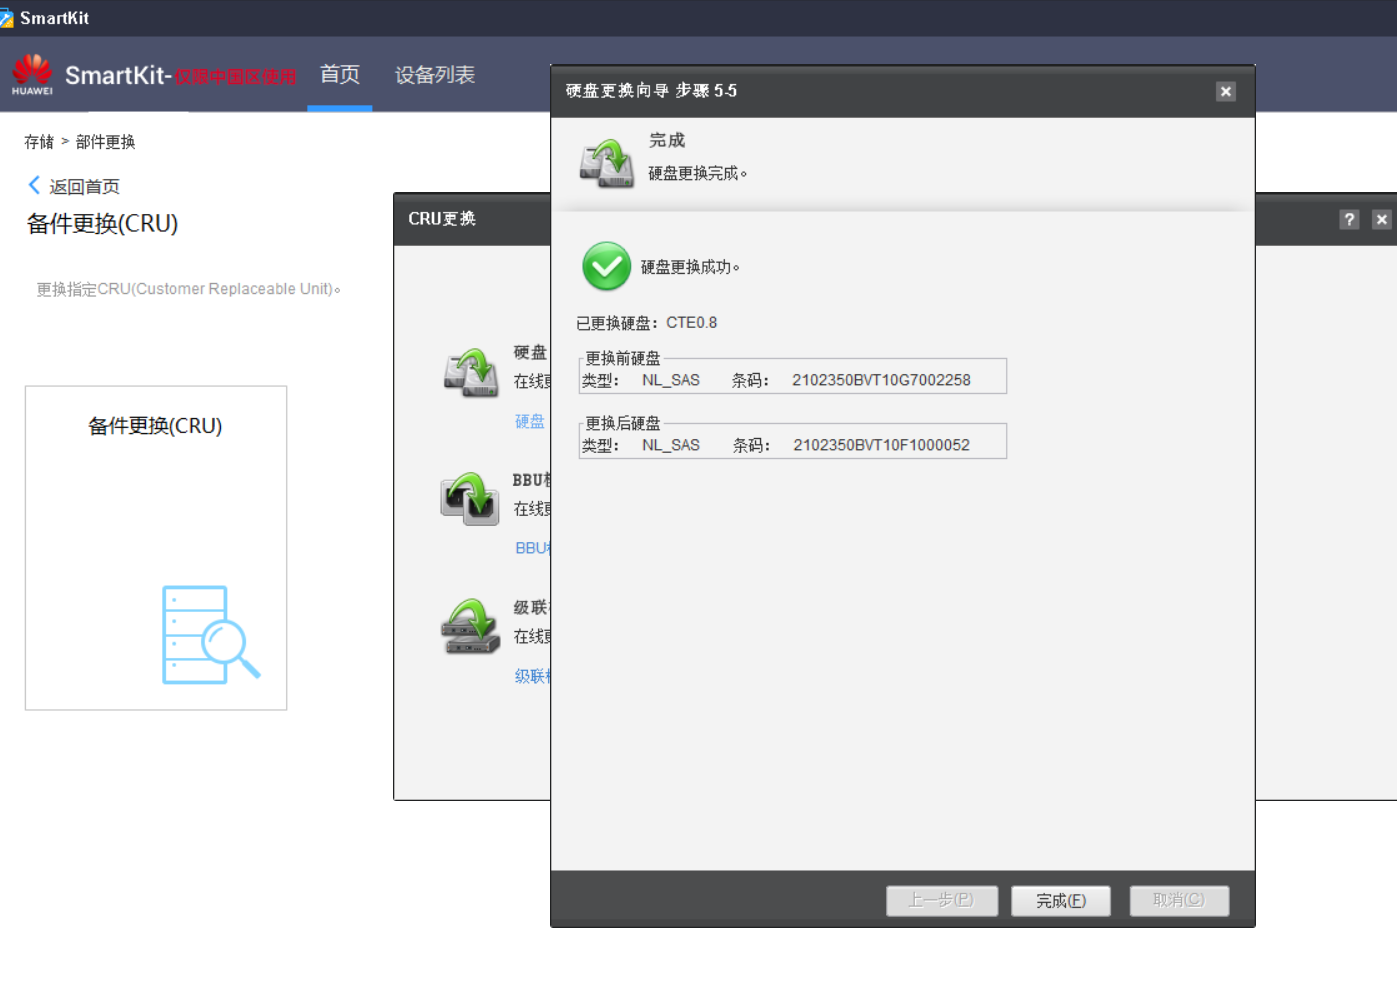Click the 备件更换(CRU) page heading
Screen dimensions: 1397x981
(x=102, y=224)
